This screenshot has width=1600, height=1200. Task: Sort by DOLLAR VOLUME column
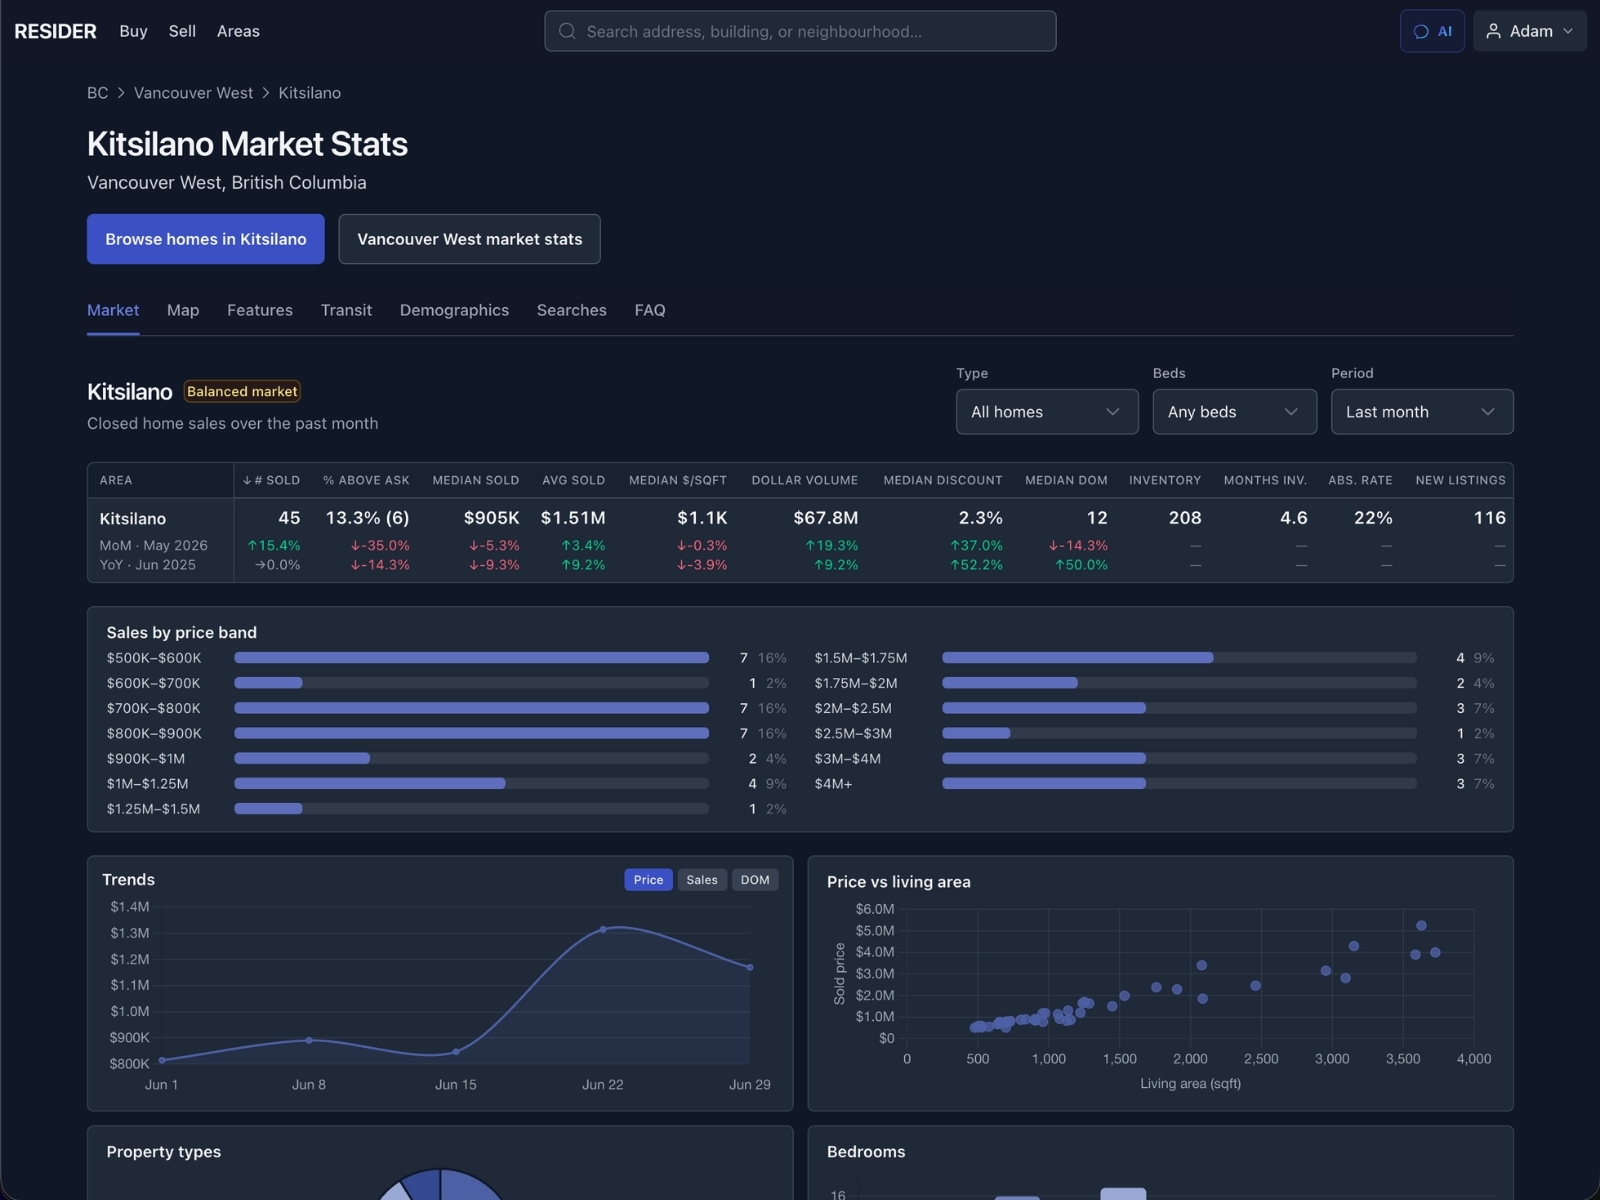click(805, 480)
